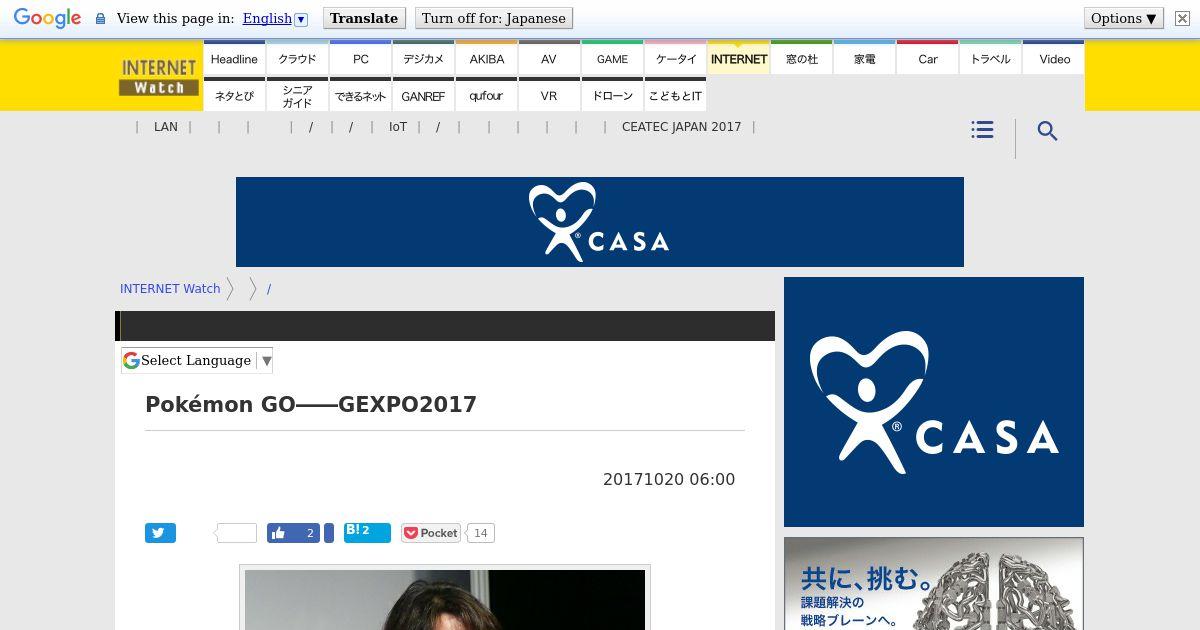Select the INTERNET tab
This screenshot has height=630, width=1200.
pos(738,58)
